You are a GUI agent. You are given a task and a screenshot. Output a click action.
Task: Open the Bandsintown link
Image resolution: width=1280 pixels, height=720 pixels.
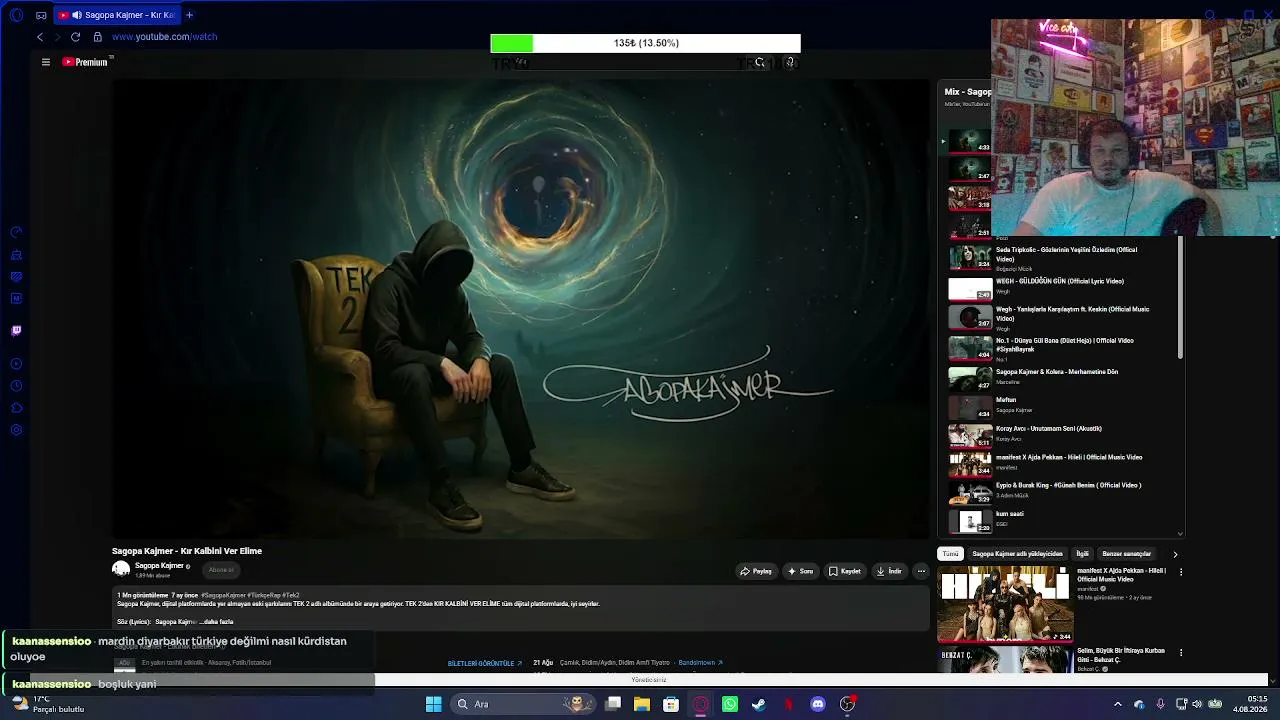700,663
